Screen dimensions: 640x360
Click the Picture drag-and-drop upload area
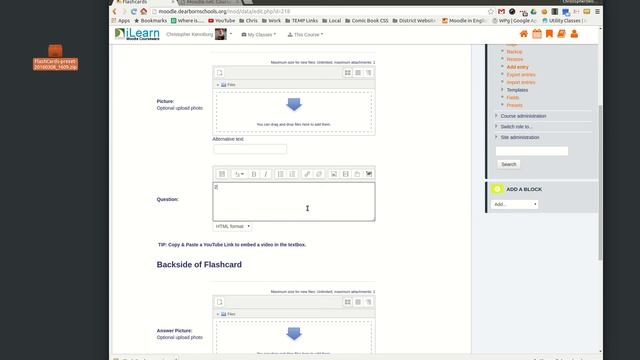tap(293, 112)
